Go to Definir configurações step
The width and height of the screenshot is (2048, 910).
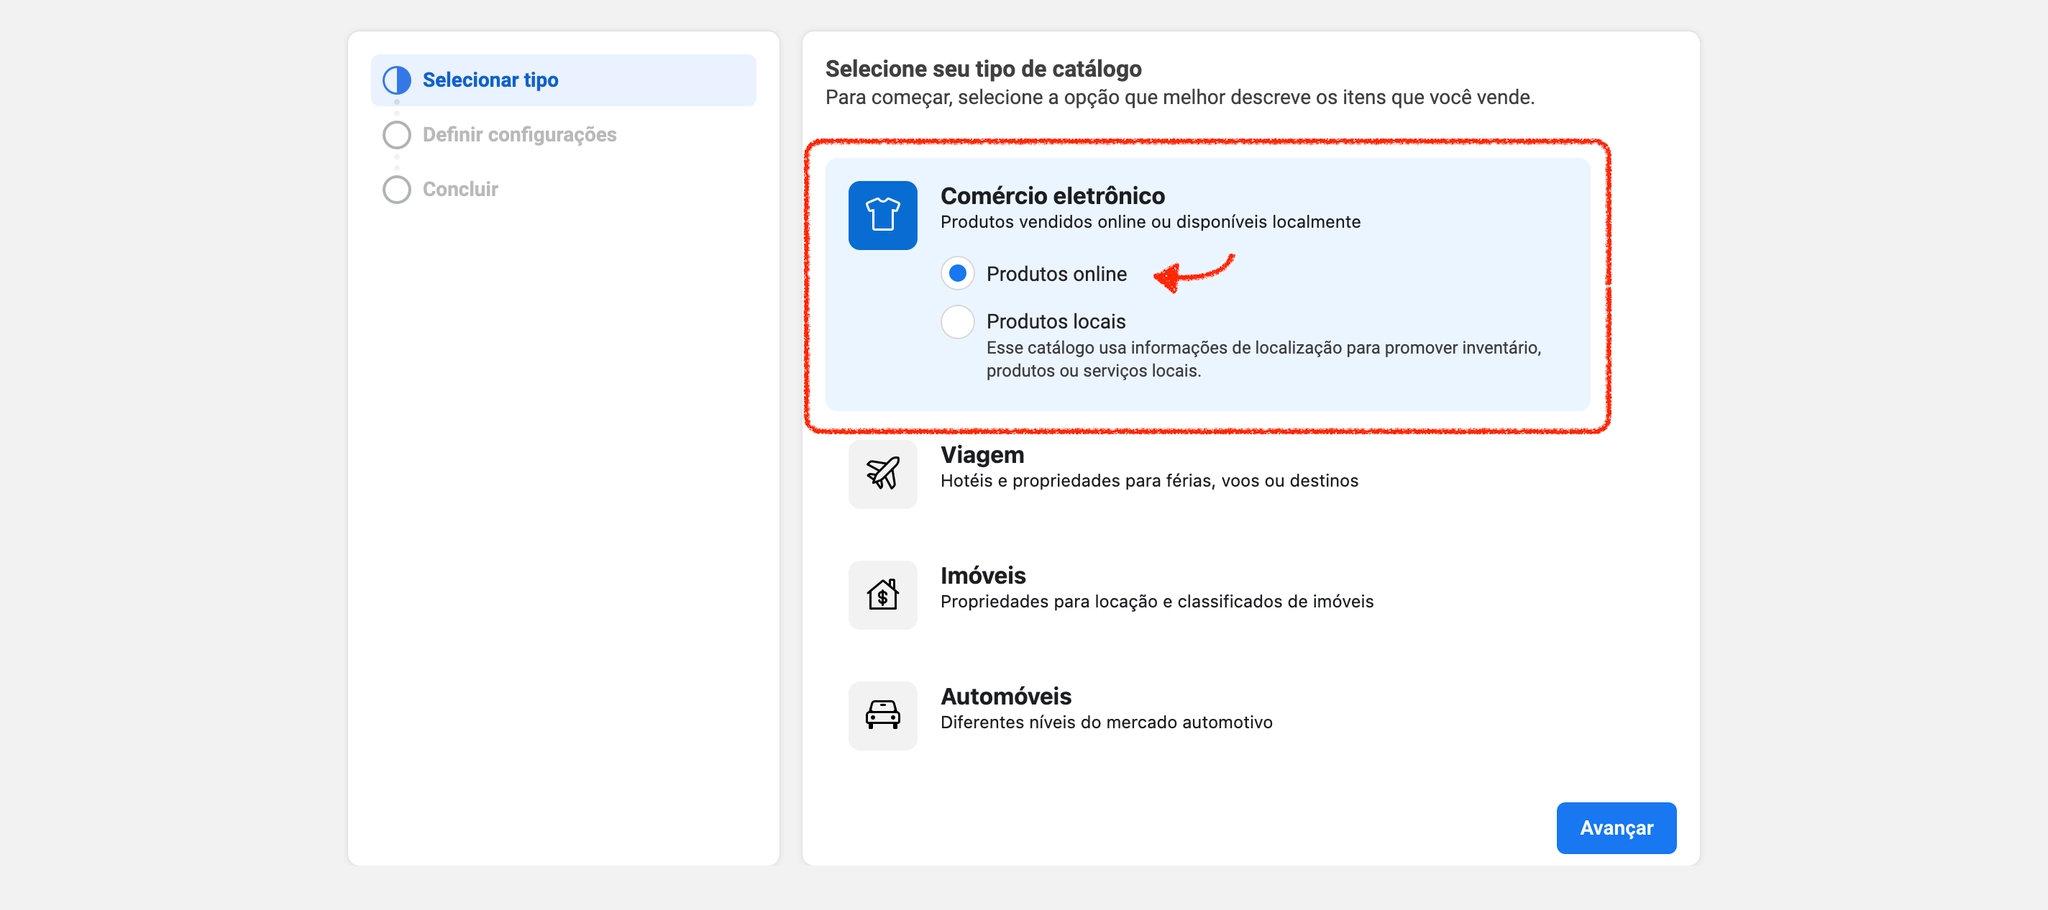[519, 135]
